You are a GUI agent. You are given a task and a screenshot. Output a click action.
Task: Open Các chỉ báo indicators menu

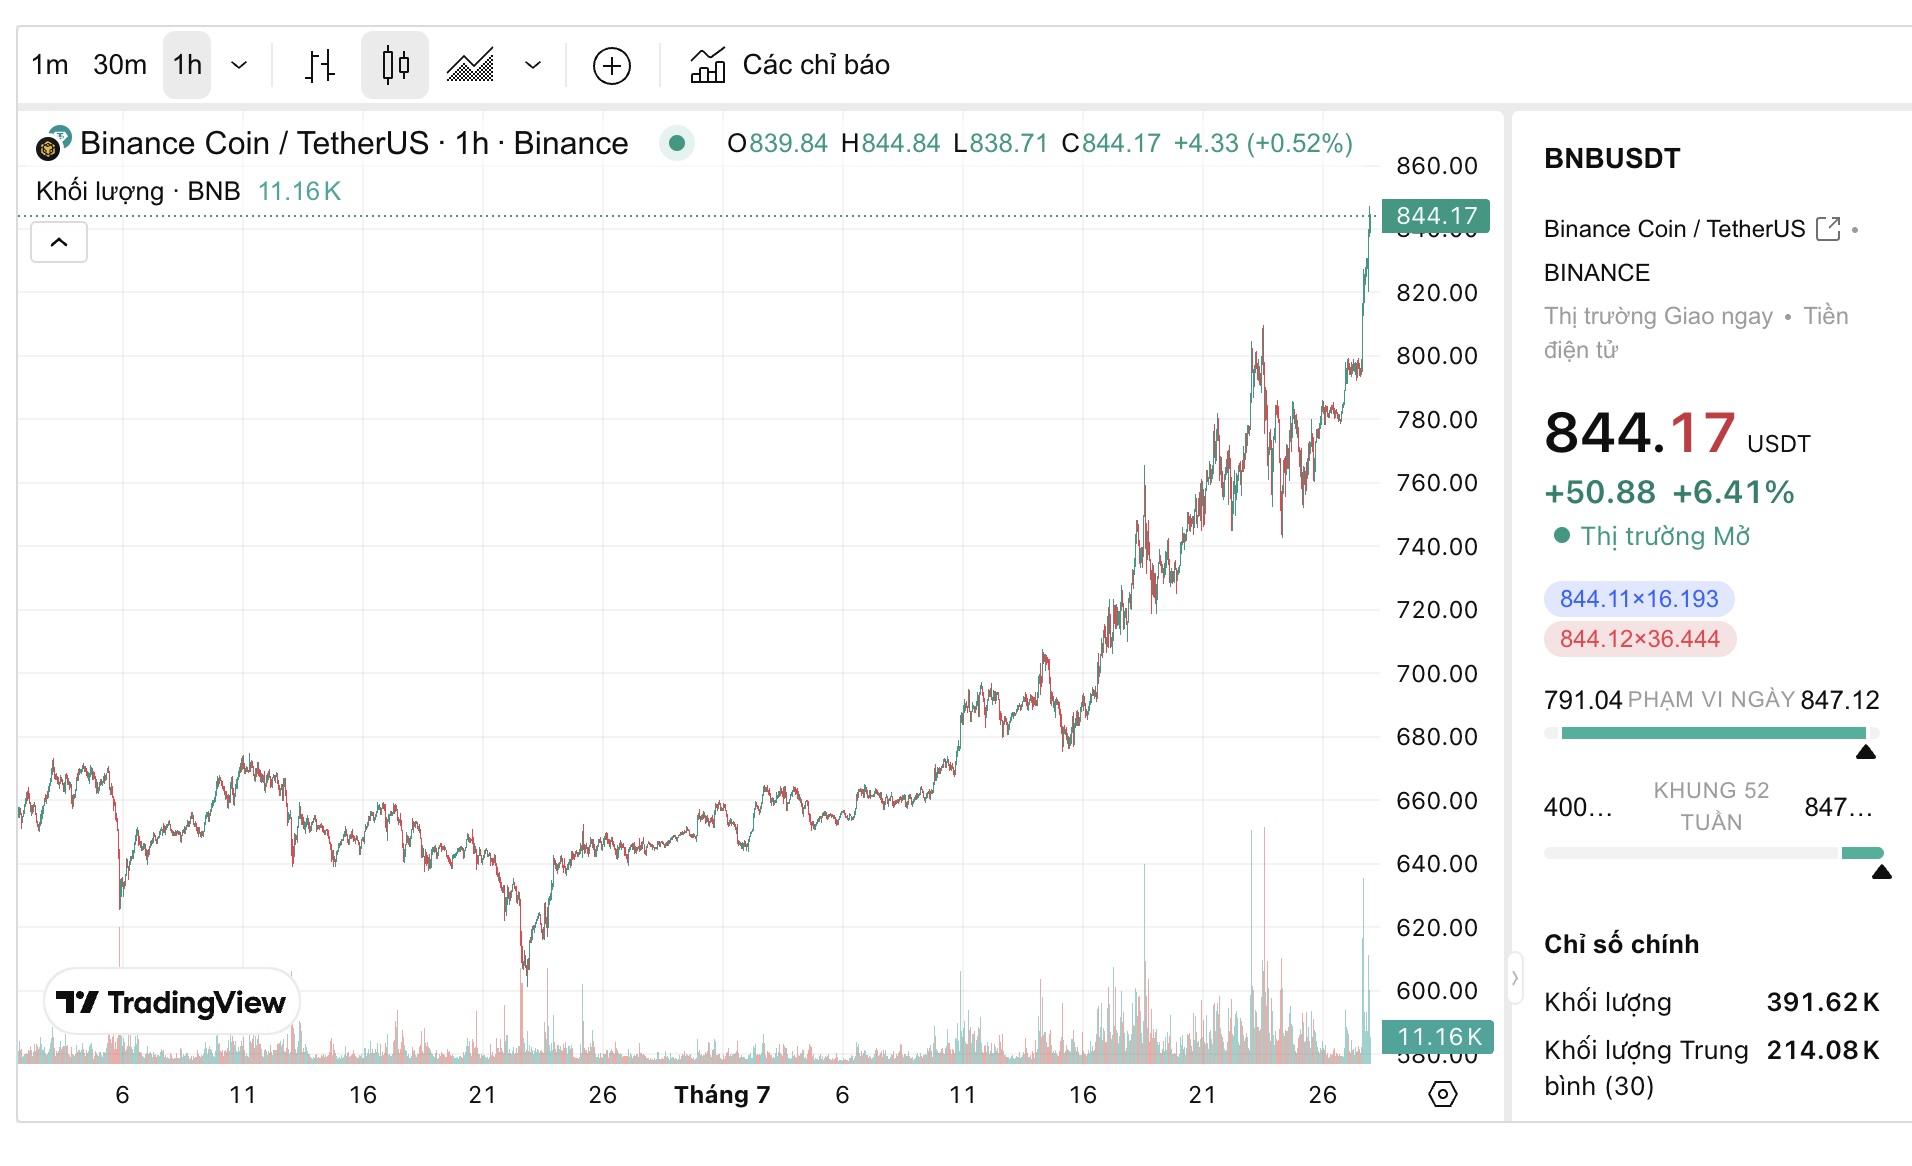coord(789,65)
